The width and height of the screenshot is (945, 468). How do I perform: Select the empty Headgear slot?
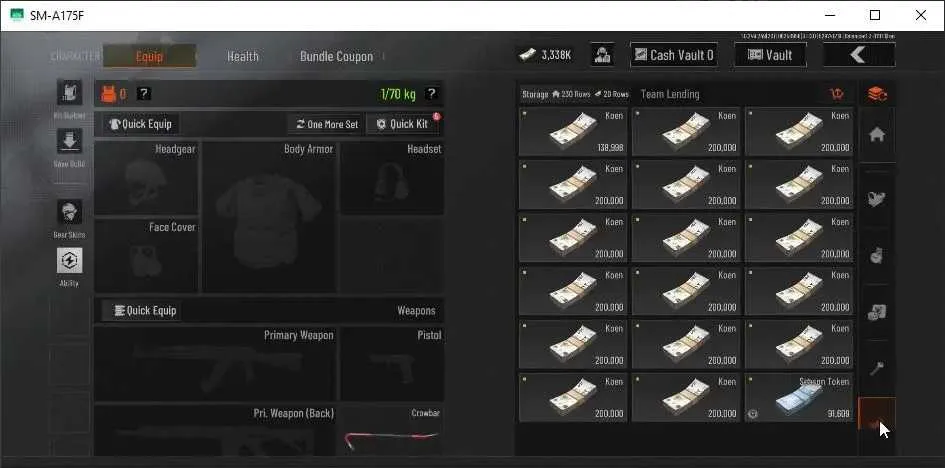click(x=146, y=178)
